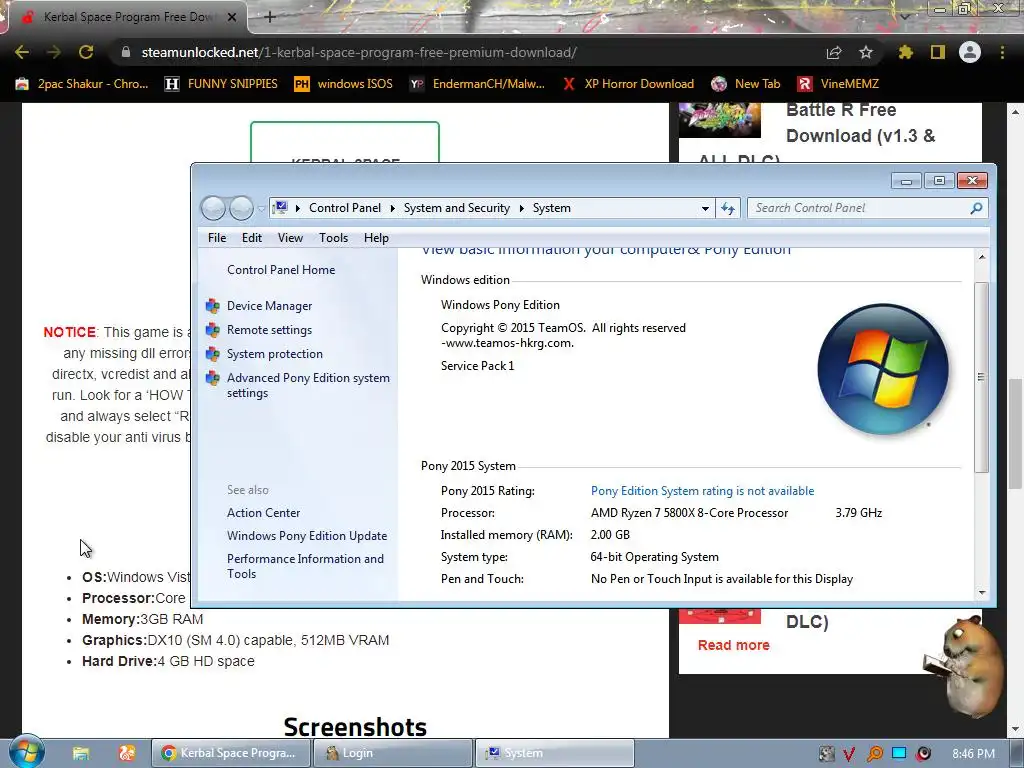Click the share page icon in address bar
Viewport: 1024px width, 768px height.
click(834, 52)
